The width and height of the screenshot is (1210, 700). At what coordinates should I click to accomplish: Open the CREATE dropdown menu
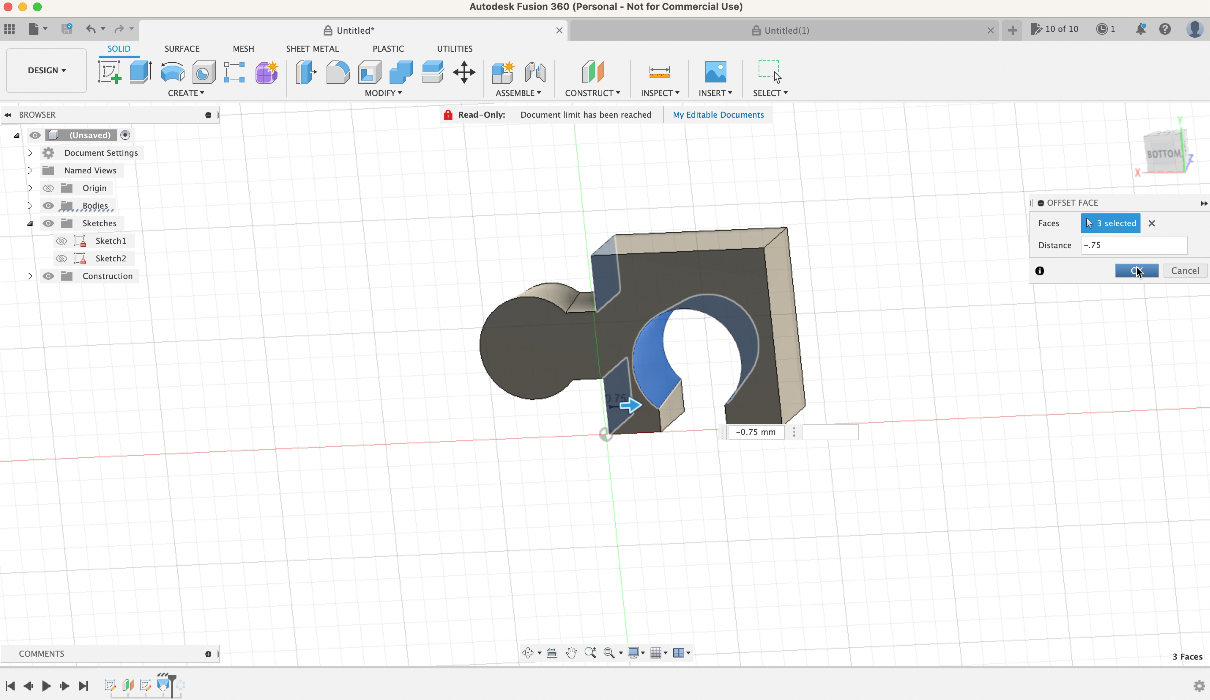tap(185, 93)
